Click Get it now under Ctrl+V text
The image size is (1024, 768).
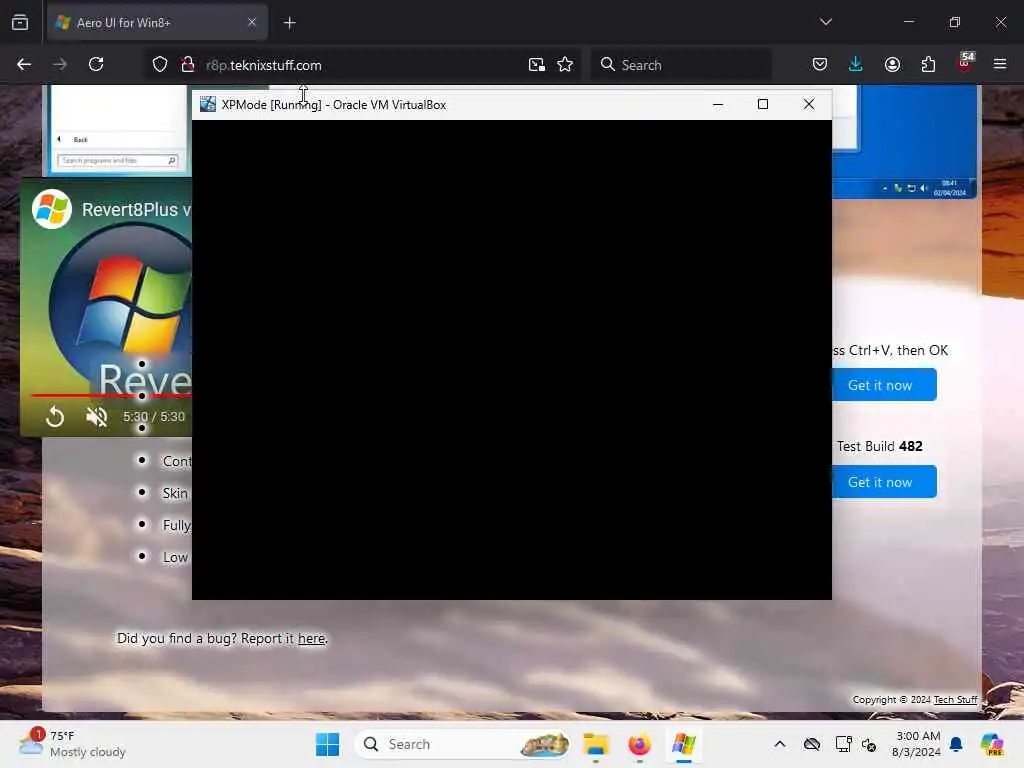[884, 385]
